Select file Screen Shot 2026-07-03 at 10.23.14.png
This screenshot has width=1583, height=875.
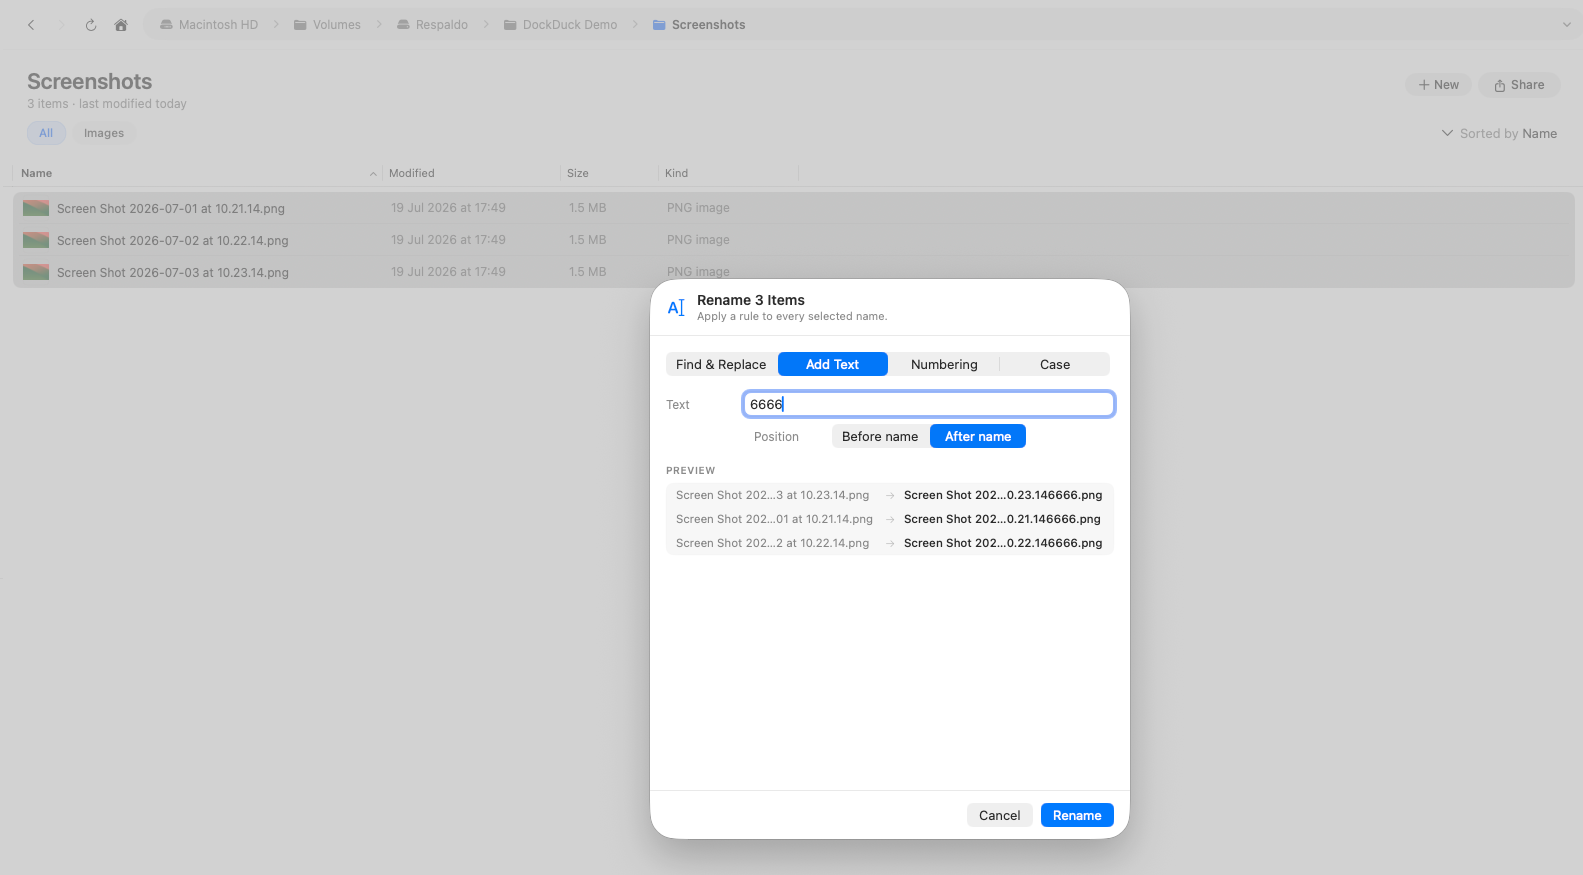click(x=793, y=272)
